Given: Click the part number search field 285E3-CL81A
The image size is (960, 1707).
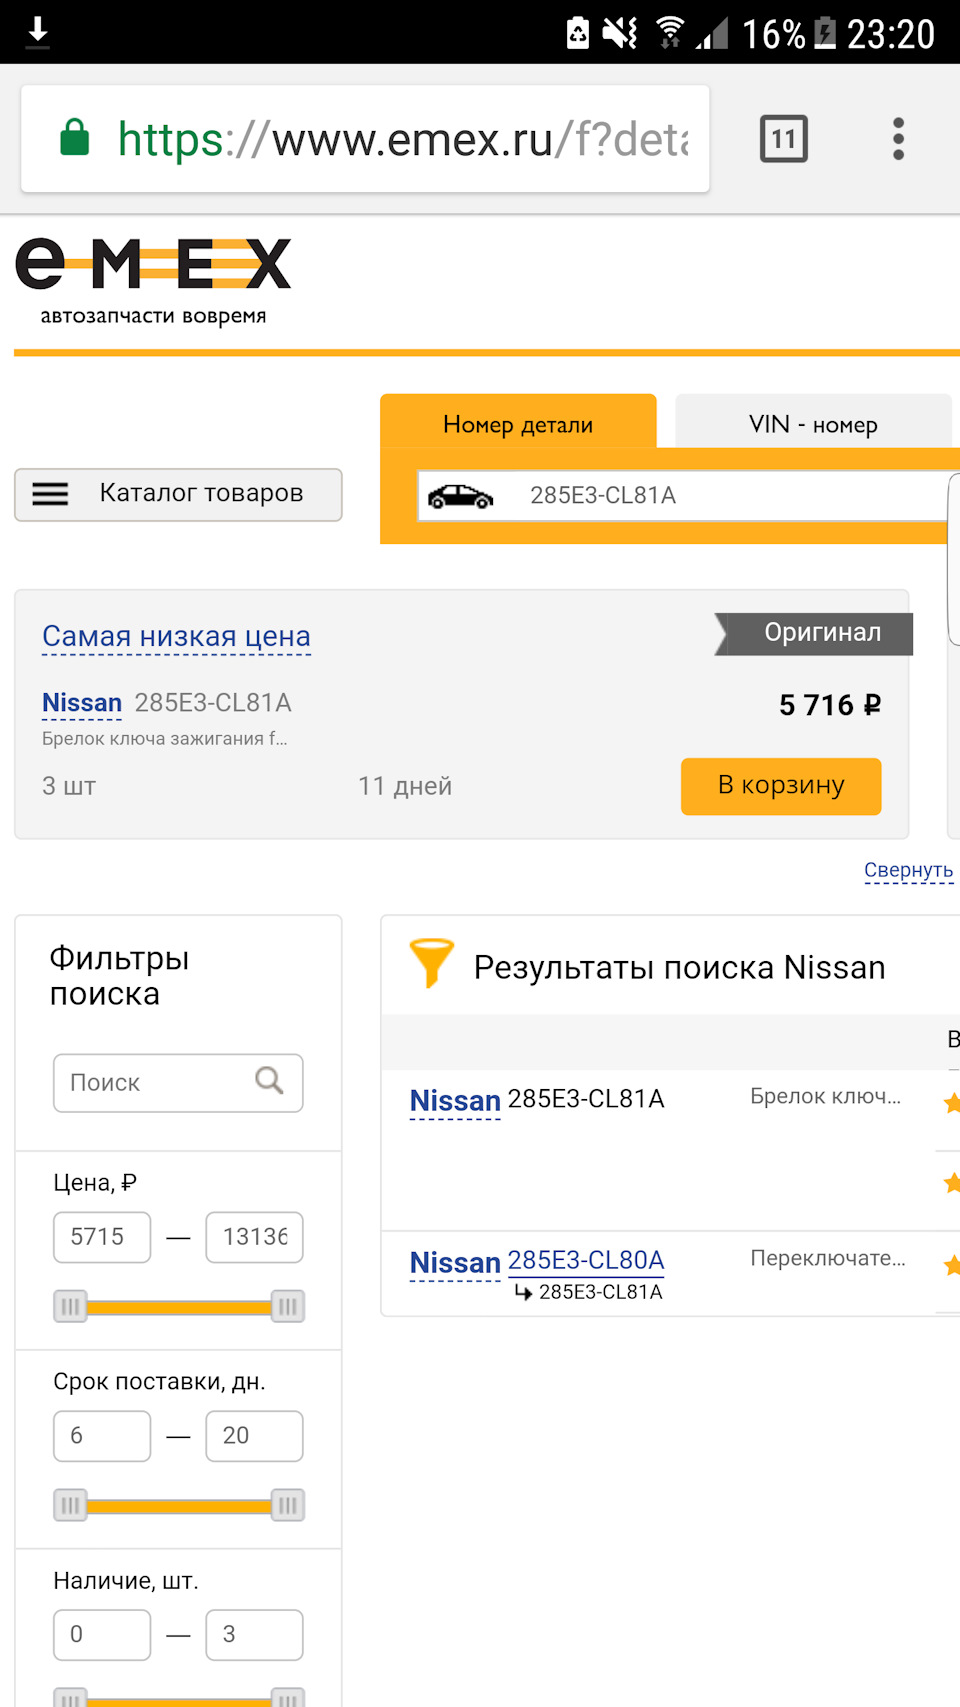Looking at the screenshot, I should click(x=683, y=496).
